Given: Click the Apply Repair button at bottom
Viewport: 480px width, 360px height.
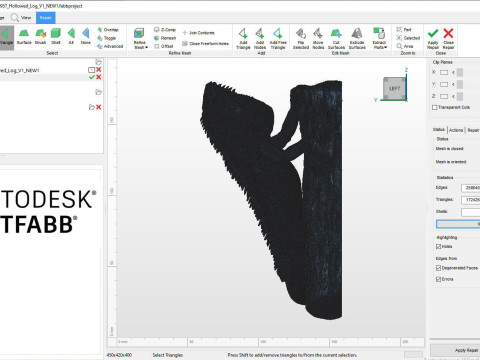Looking at the screenshot, I should tap(466, 350).
